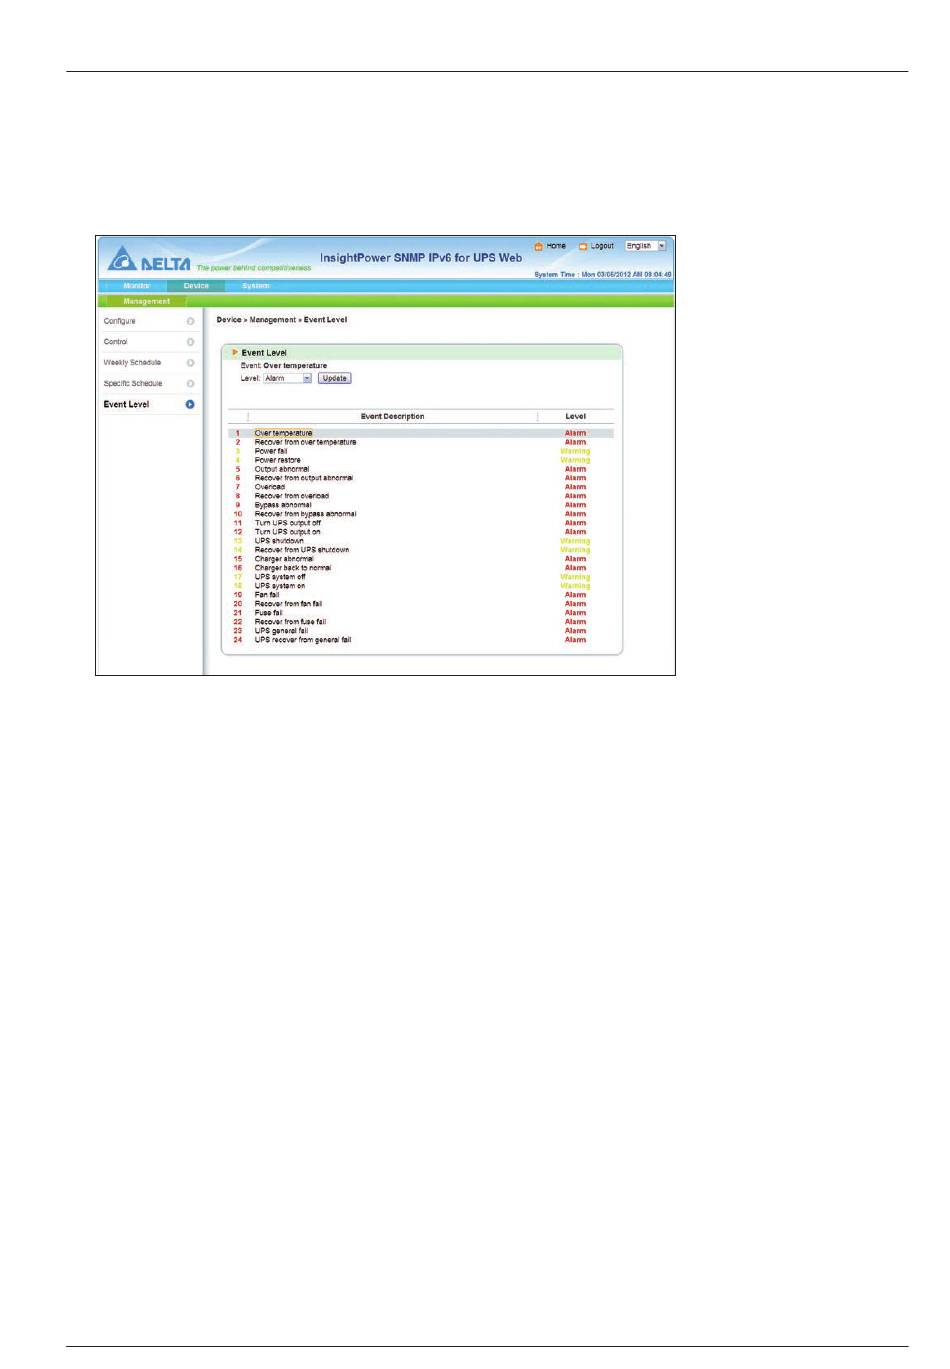The image size is (950, 1369).
Task: Select 'Recover from UPS shutdown' event row
Action: pyautogui.click(x=421, y=550)
